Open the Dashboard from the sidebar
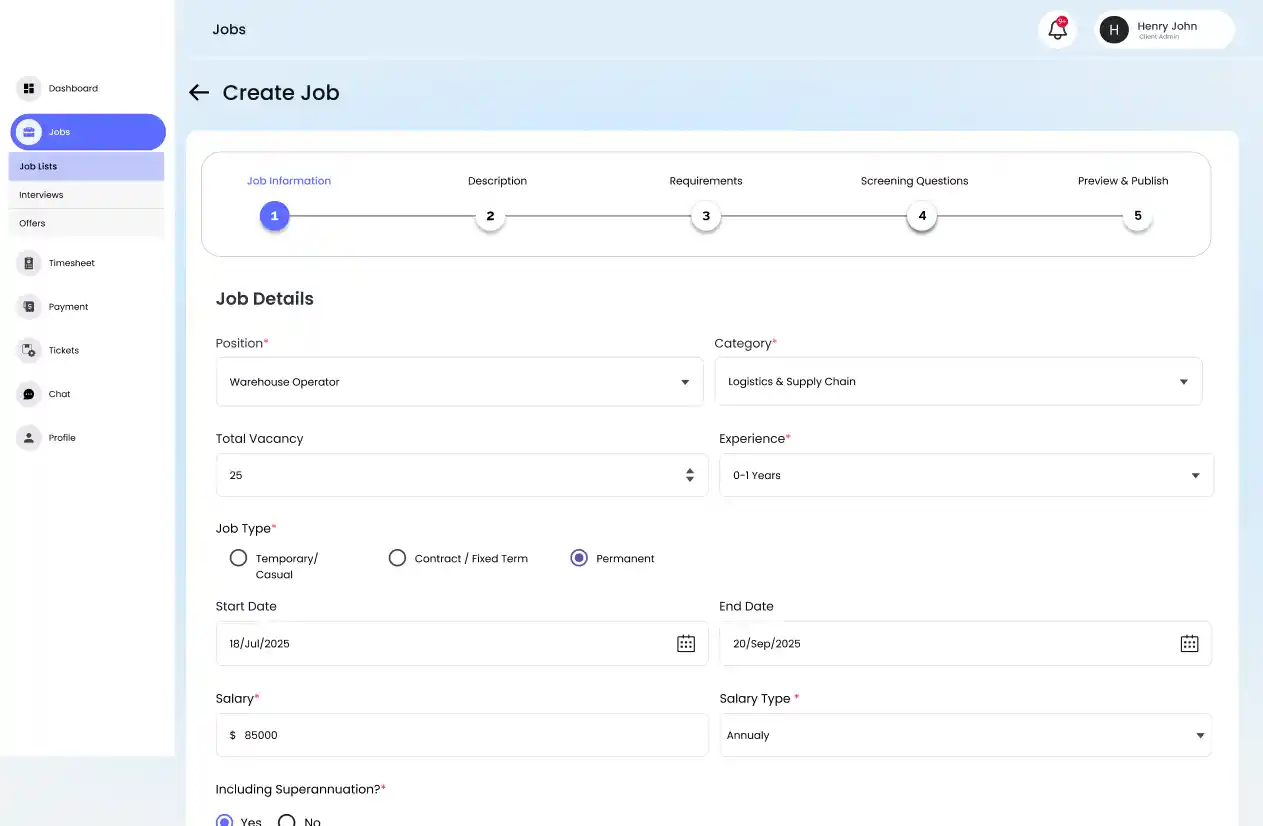Screen dimensions: 1263x826 point(72,88)
